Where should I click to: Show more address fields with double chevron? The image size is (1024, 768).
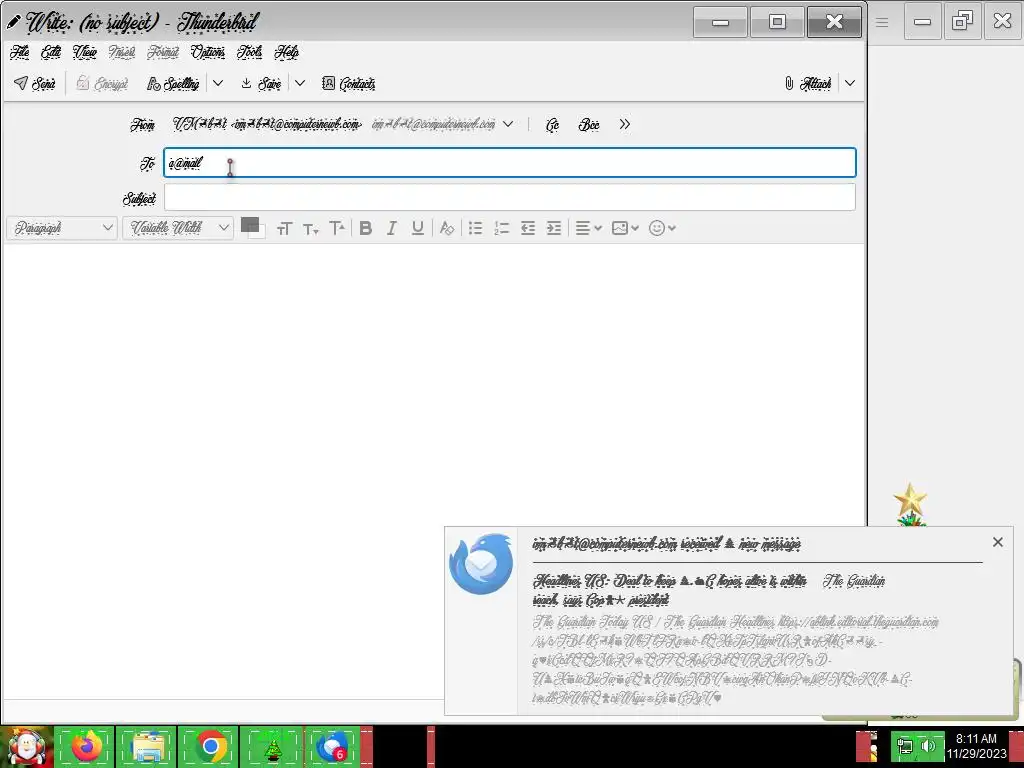tap(624, 124)
